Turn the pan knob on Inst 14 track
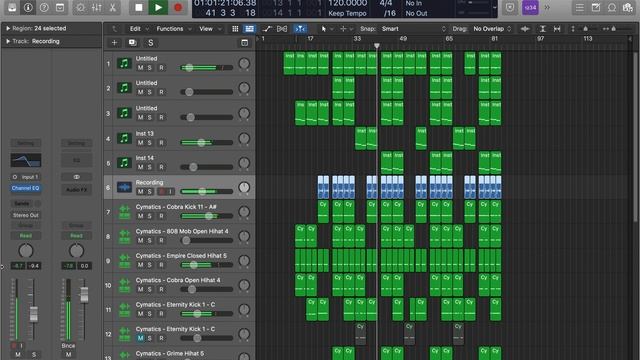This screenshot has width=640, height=360. [x=244, y=162]
